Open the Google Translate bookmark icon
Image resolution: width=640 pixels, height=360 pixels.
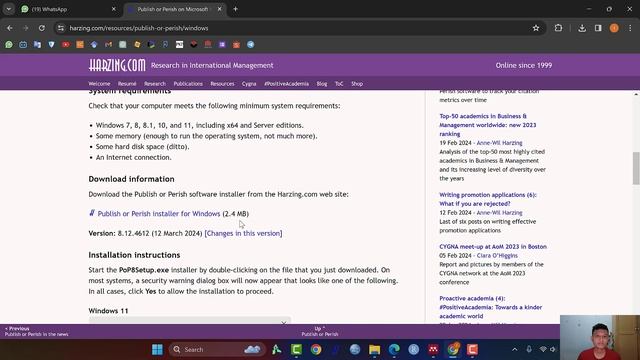(x=37, y=44)
